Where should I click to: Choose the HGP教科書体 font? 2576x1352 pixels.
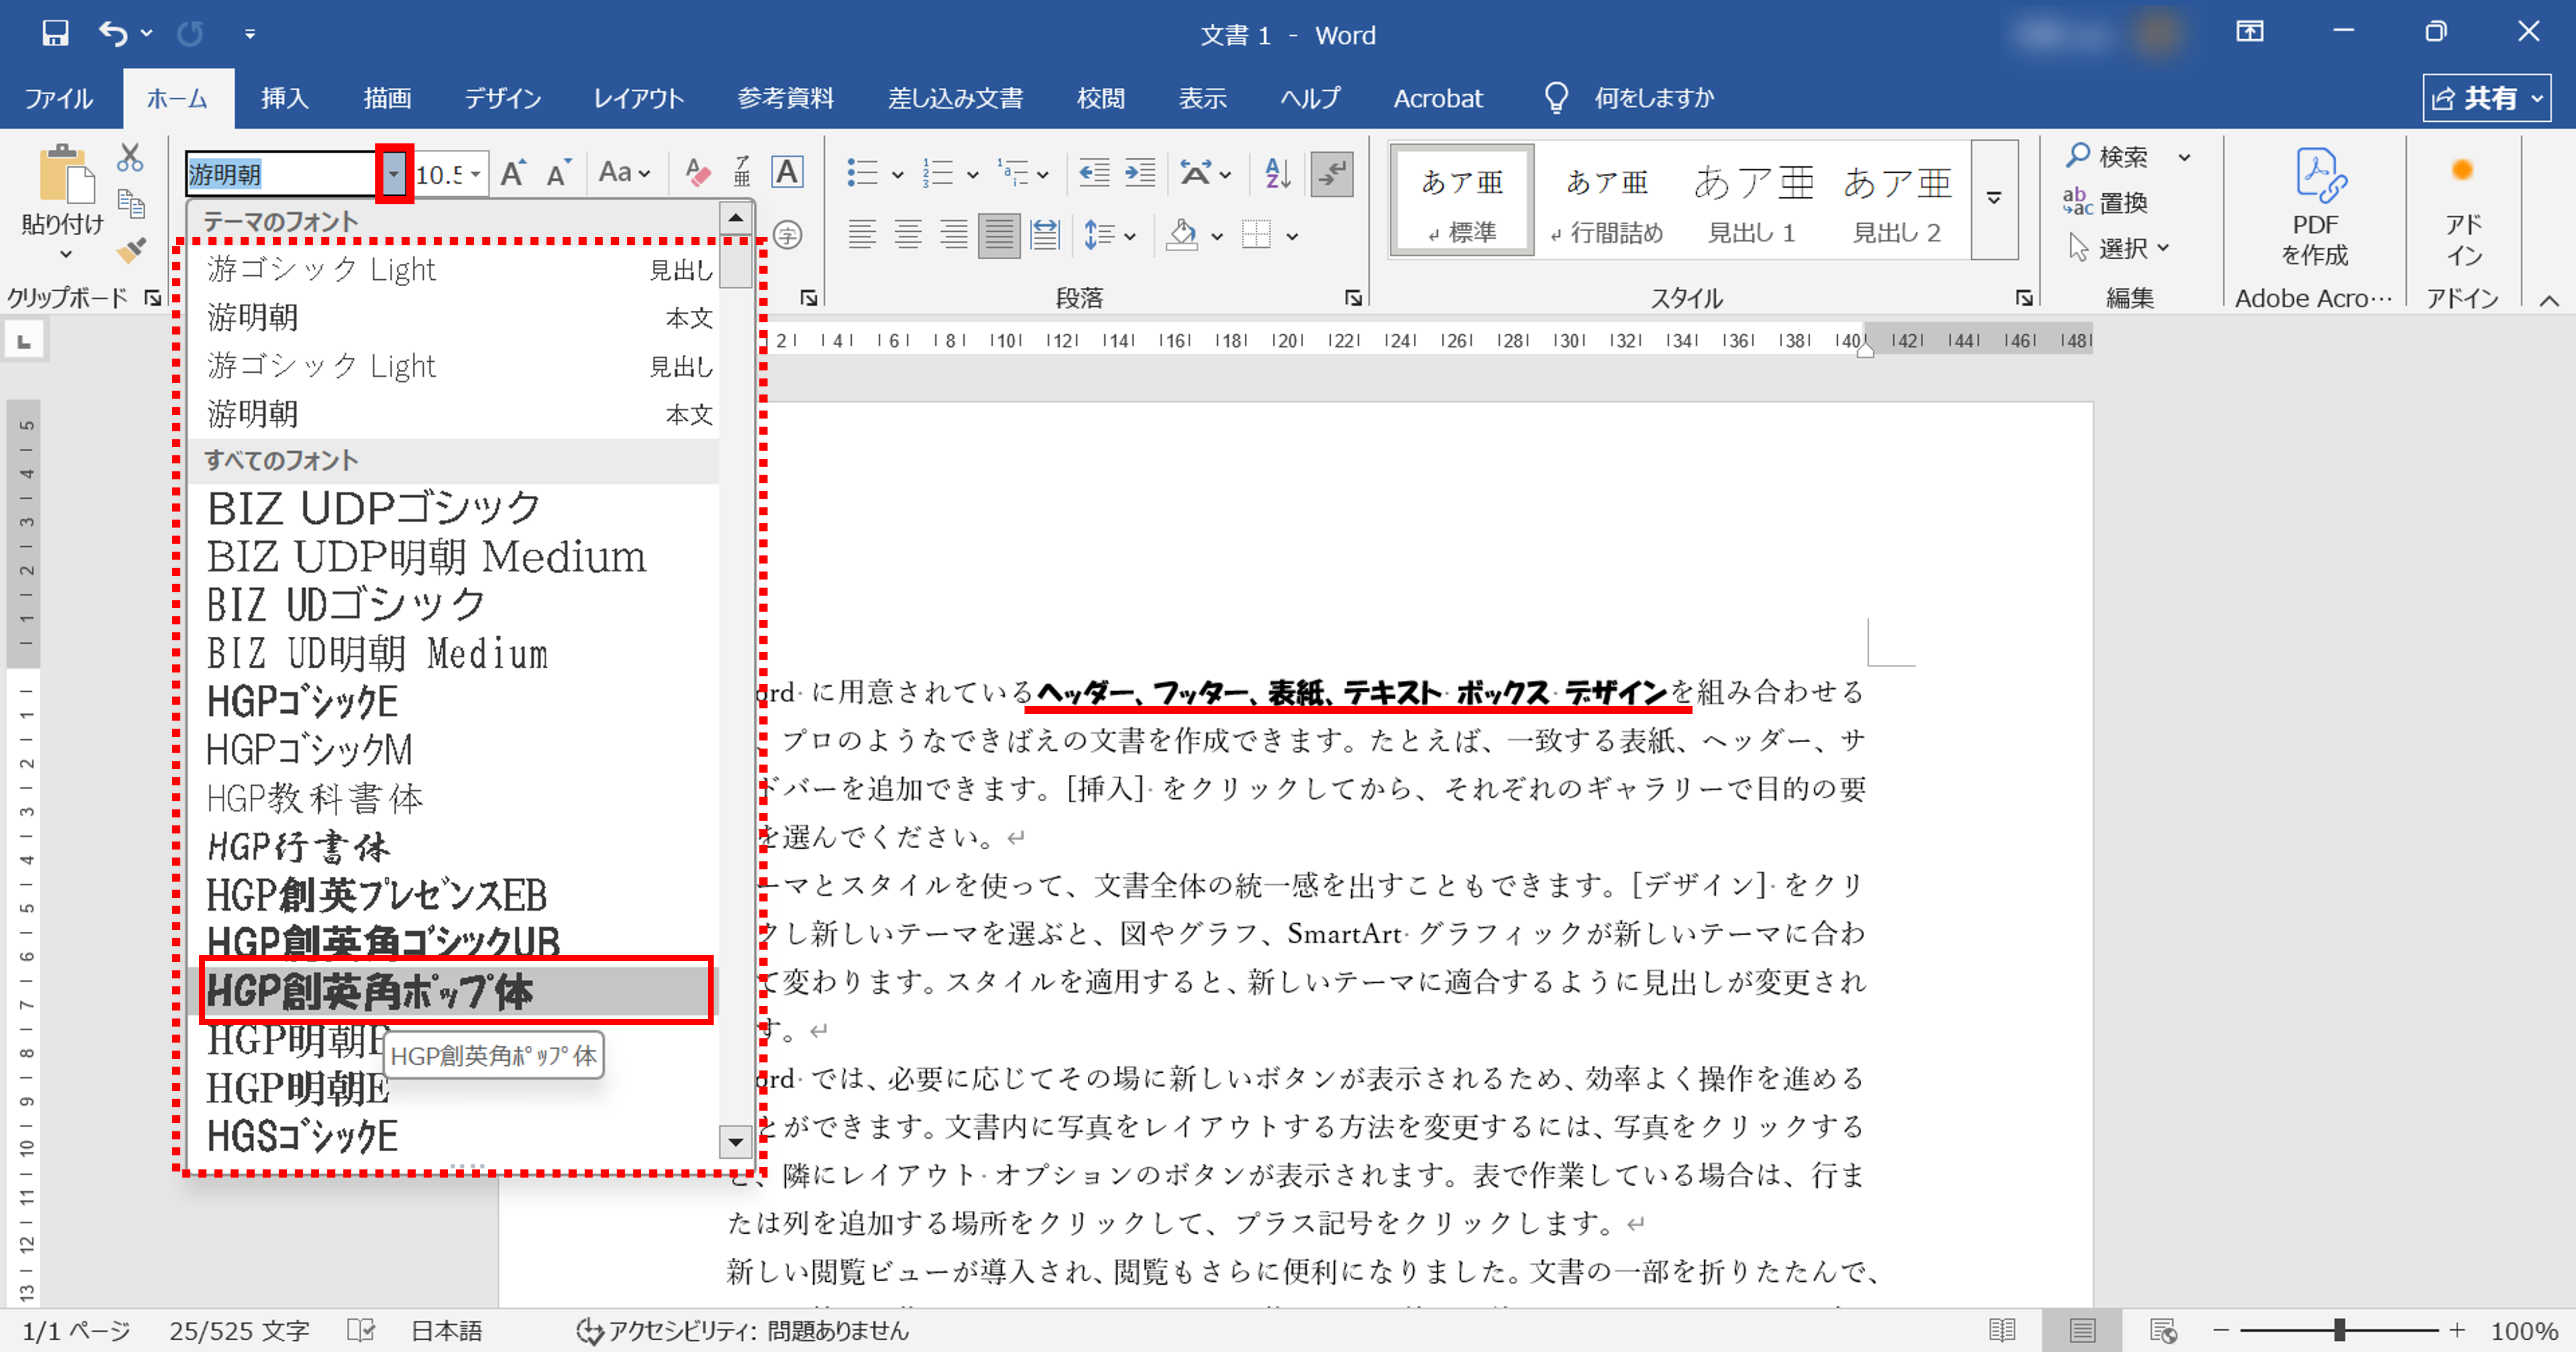coord(453,798)
